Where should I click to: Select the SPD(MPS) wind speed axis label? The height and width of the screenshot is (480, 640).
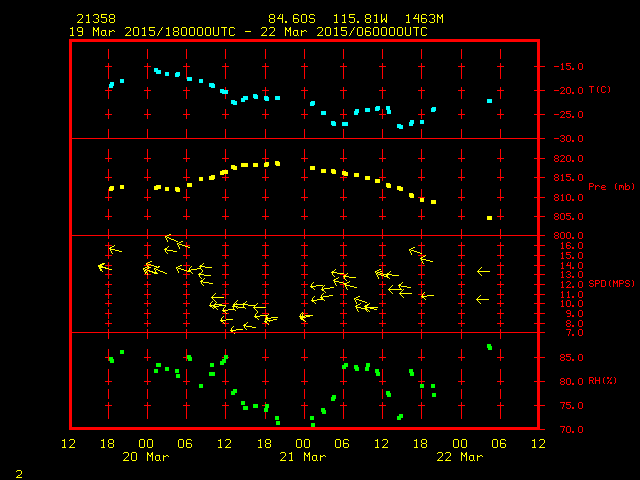611,283
